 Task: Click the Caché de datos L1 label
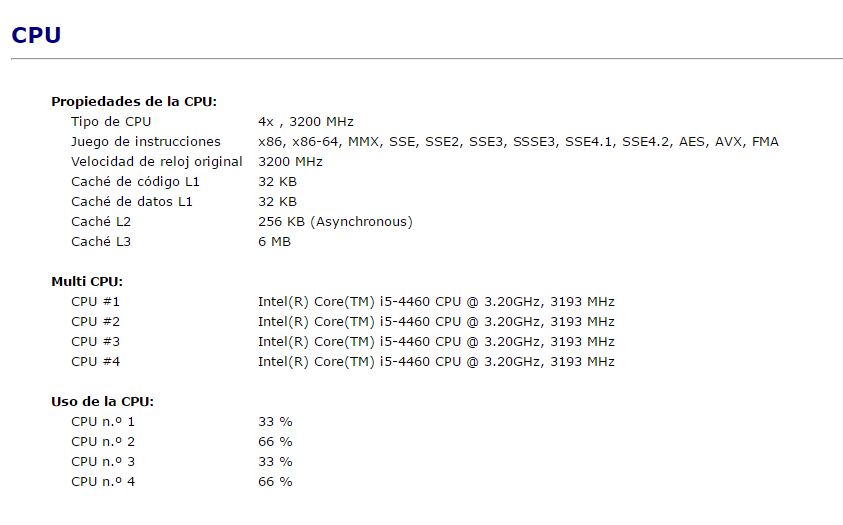[x=131, y=202]
